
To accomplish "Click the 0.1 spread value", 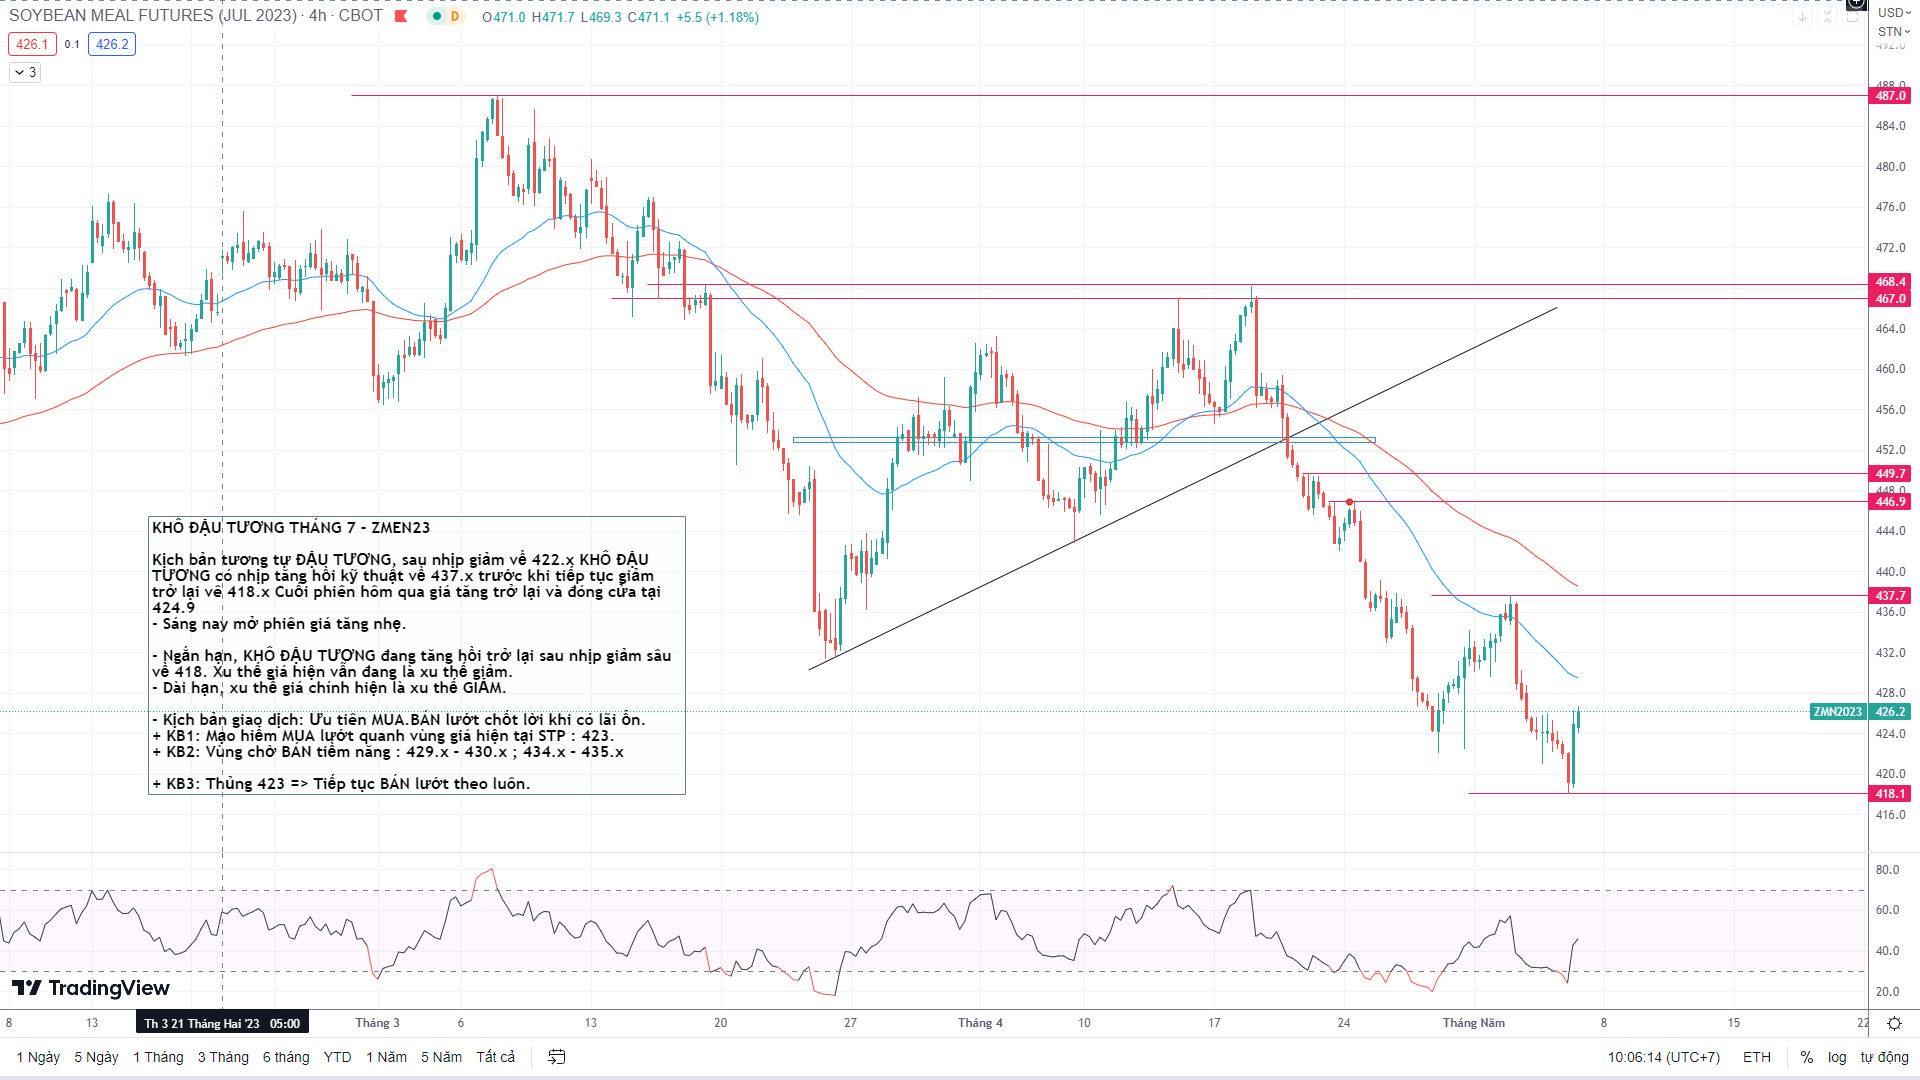I will (x=72, y=44).
